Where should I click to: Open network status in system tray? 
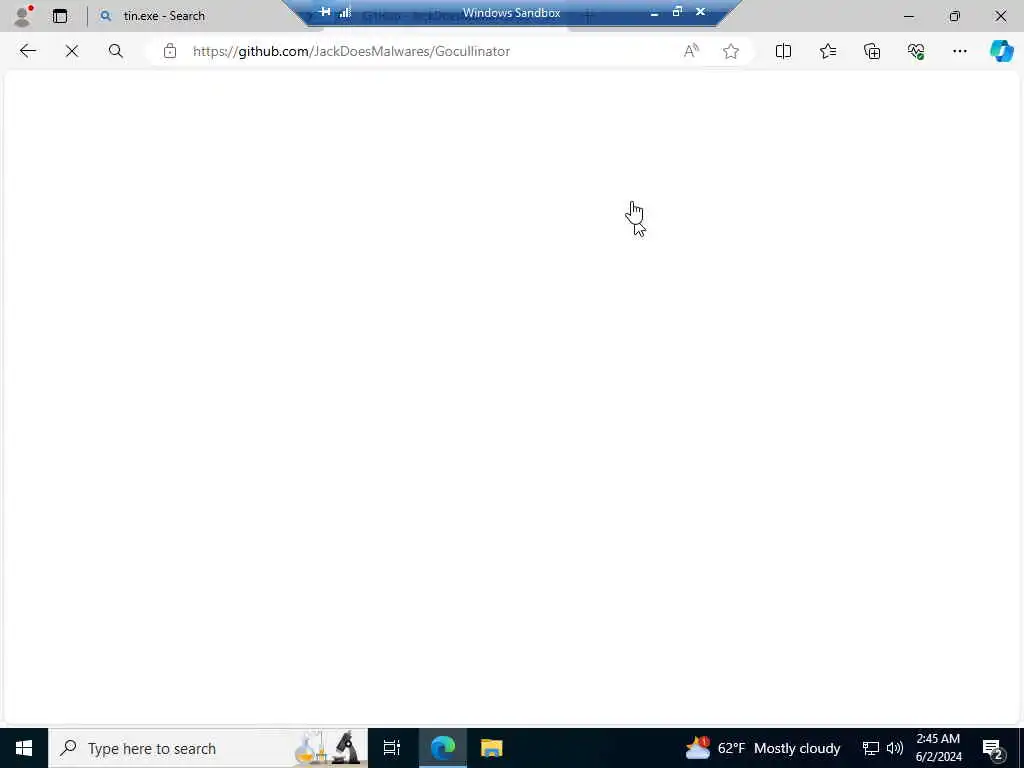pyautogui.click(x=871, y=748)
